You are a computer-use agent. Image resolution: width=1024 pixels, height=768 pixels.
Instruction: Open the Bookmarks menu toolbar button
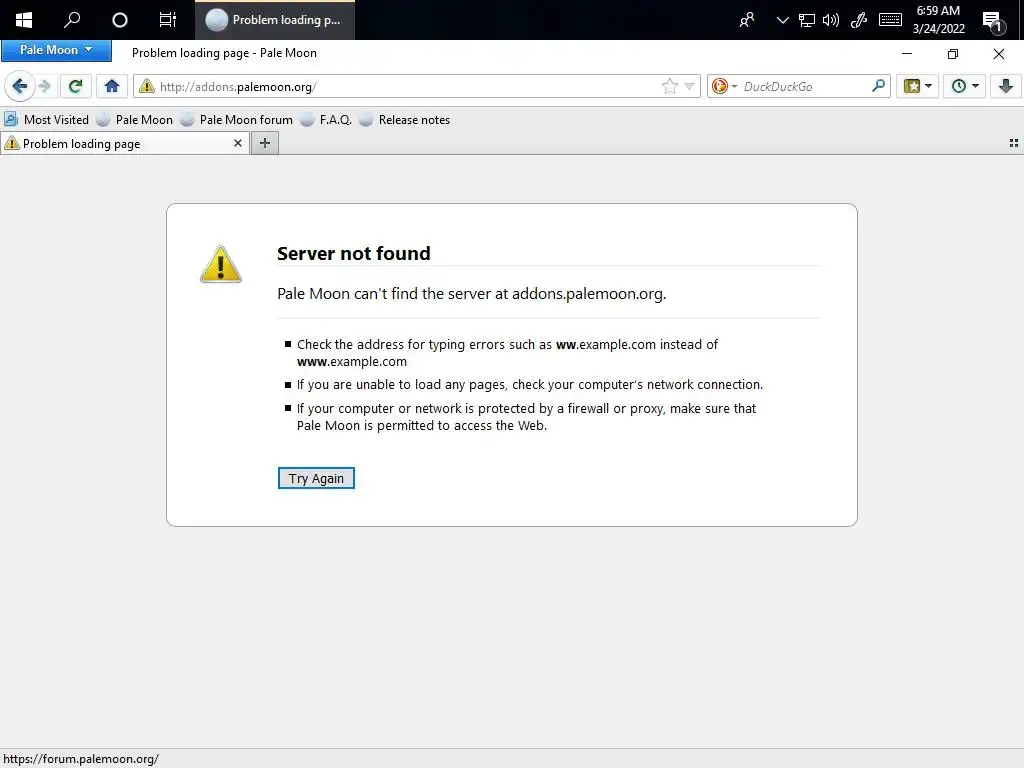tap(918, 86)
